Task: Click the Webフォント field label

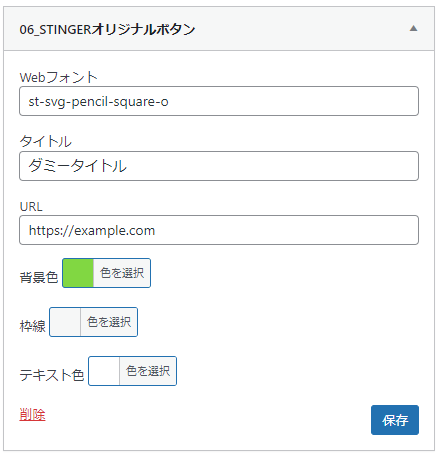Action: click(58, 77)
